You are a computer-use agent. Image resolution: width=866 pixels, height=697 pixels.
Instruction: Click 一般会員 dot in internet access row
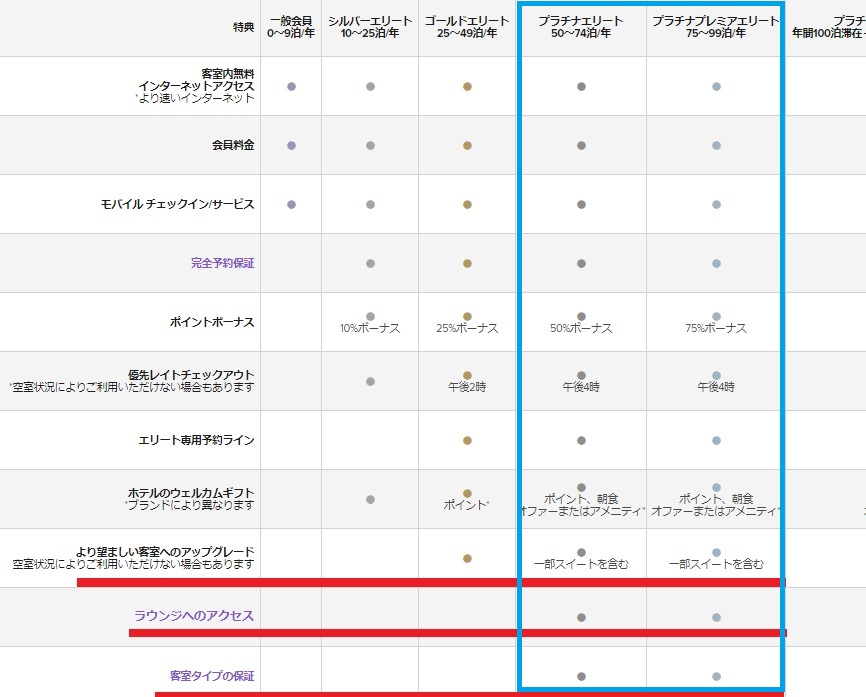(x=292, y=87)
